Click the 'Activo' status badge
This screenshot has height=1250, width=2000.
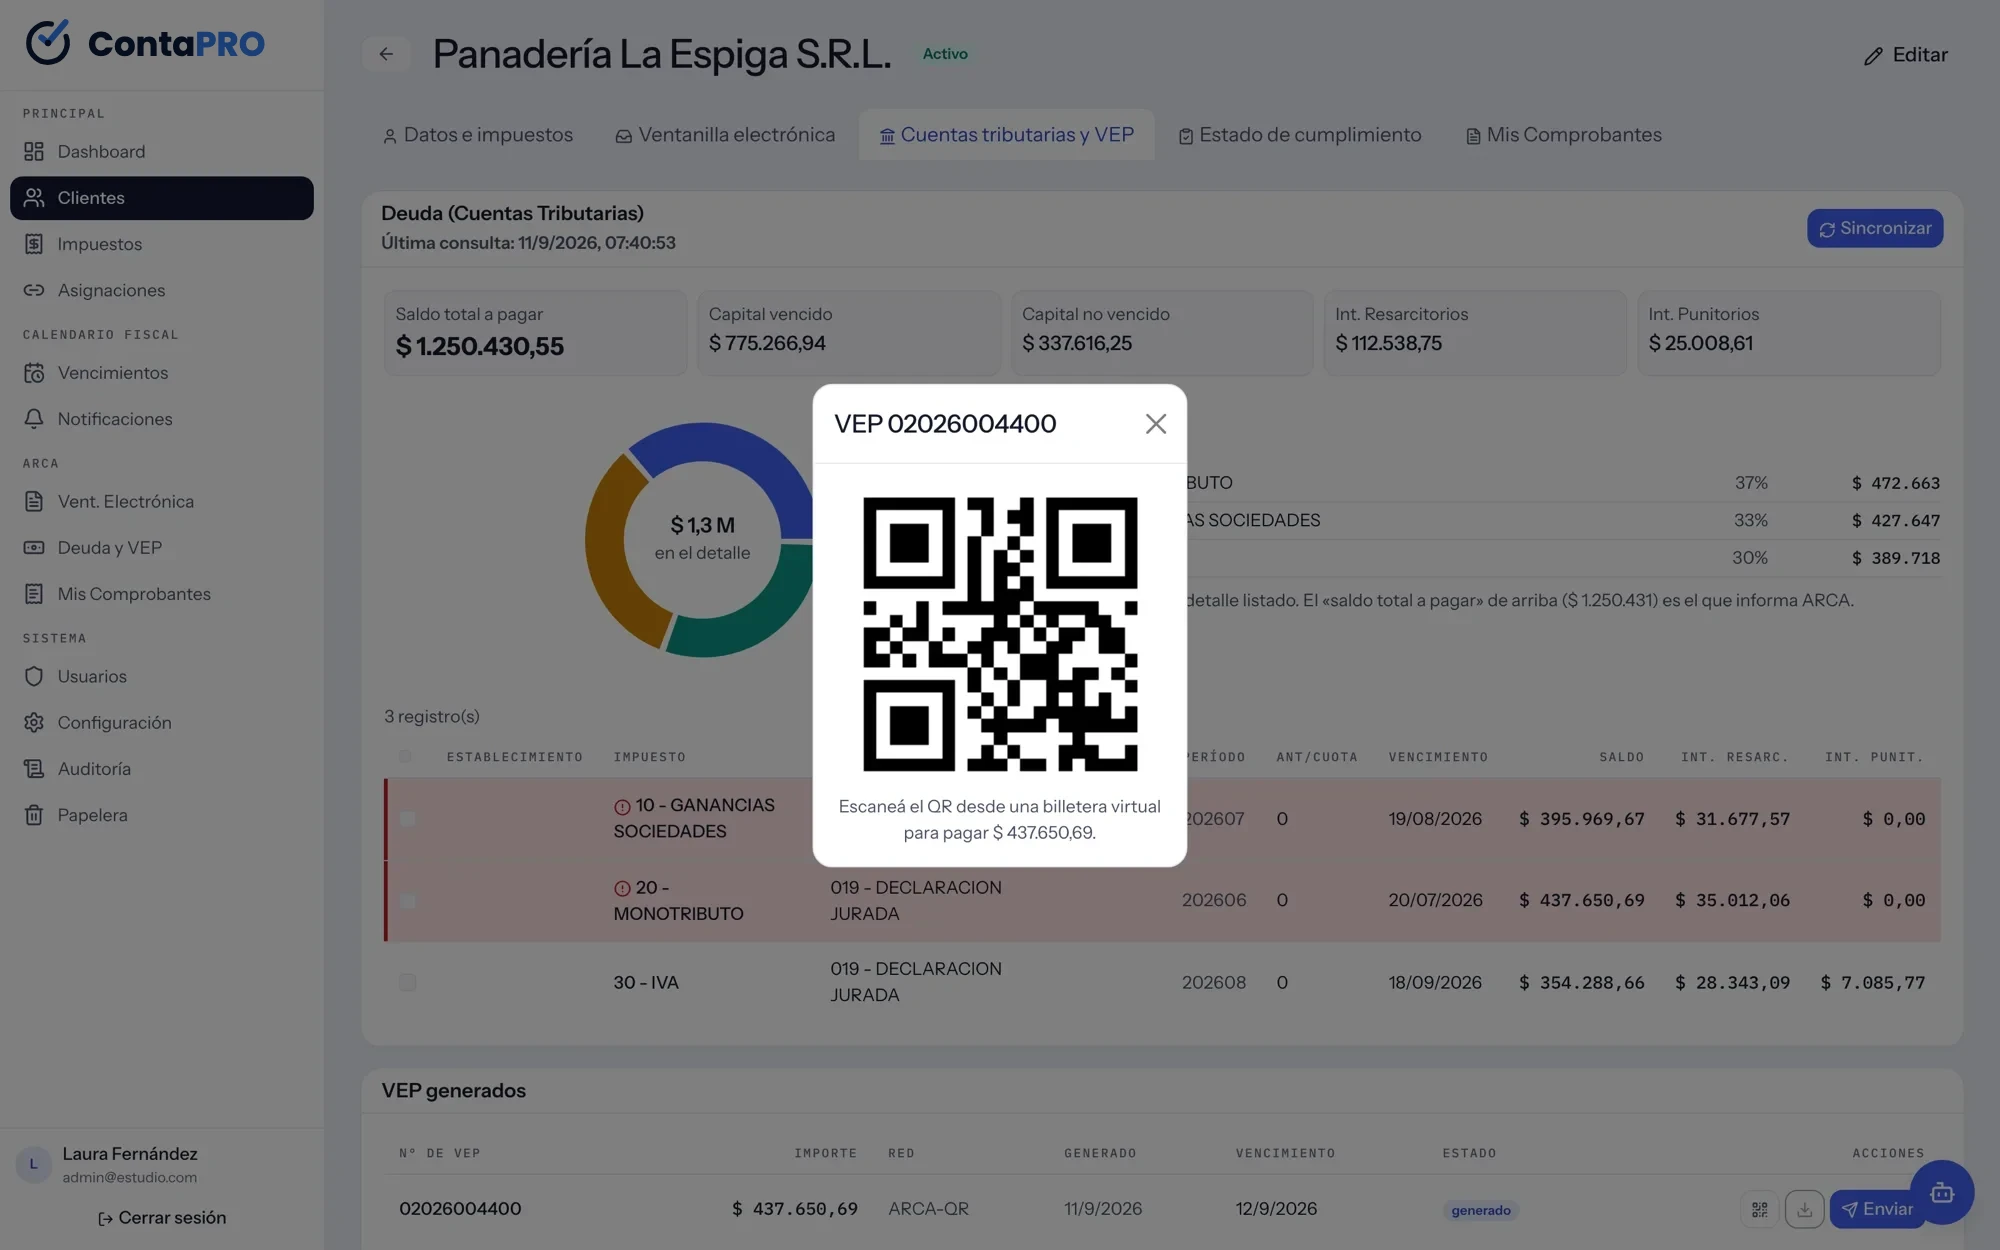945,54
